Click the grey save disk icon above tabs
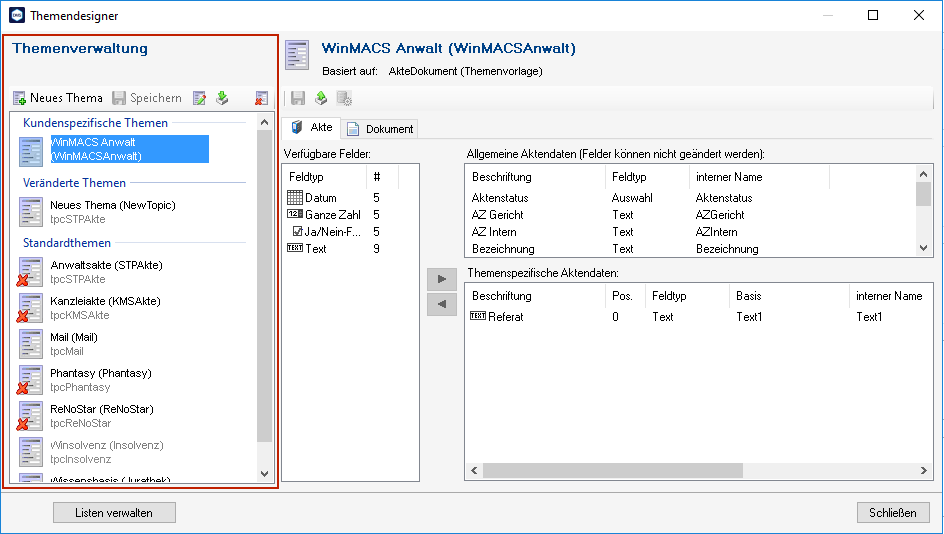Image resolution: width=944 pixels, height=534 pixels. click(298, 98)
